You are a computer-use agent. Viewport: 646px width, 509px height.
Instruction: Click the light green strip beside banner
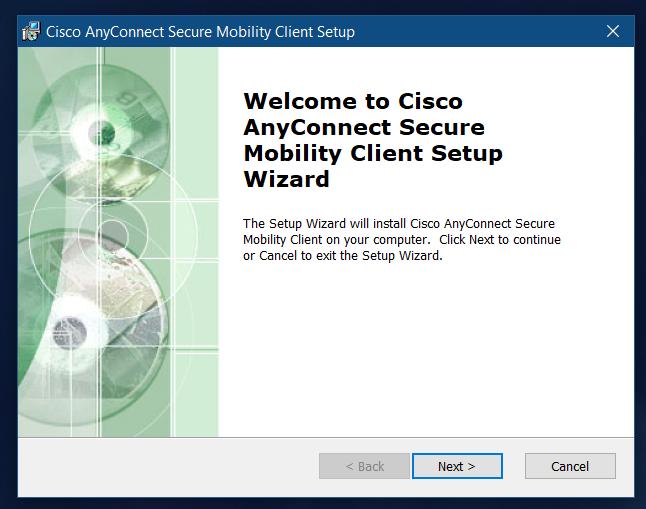pos(197,242)
